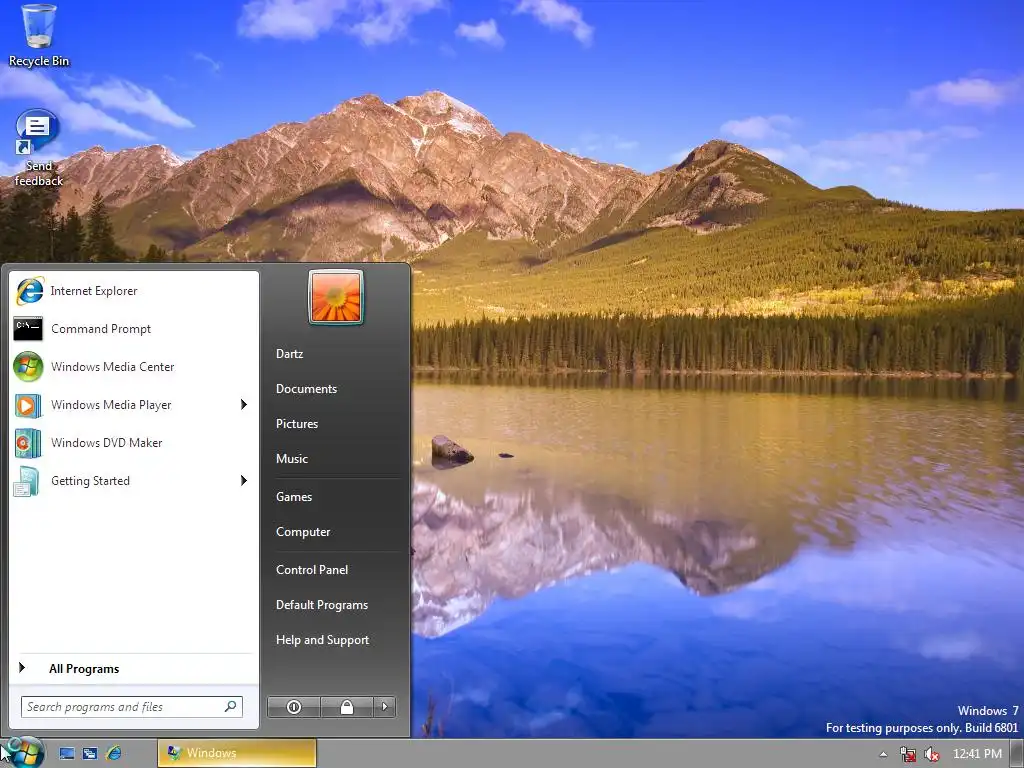Click the power button in Start menu
This screenshot has width=1024, height=768.
(294, 707)
